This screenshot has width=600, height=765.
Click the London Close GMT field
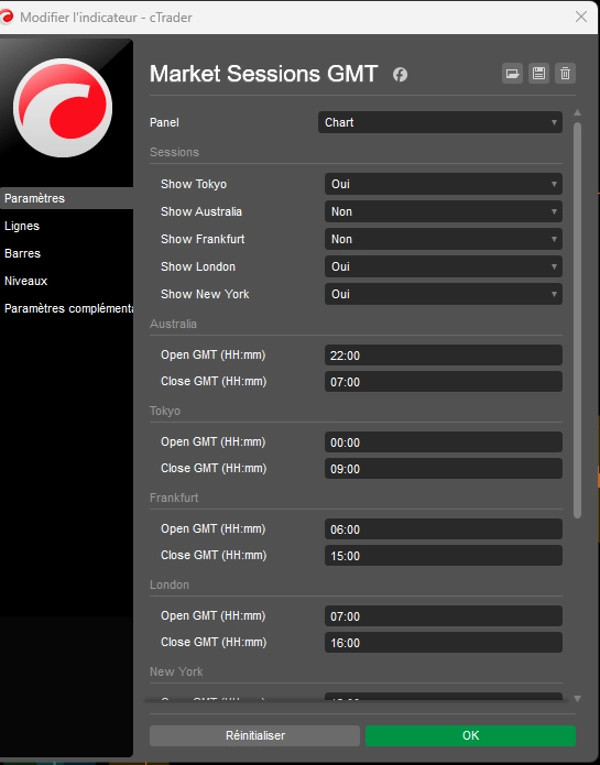443,642
